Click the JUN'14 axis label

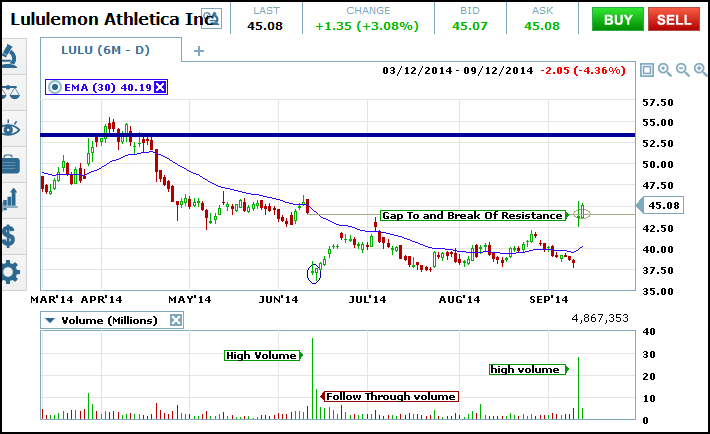[x=278, y=299]
